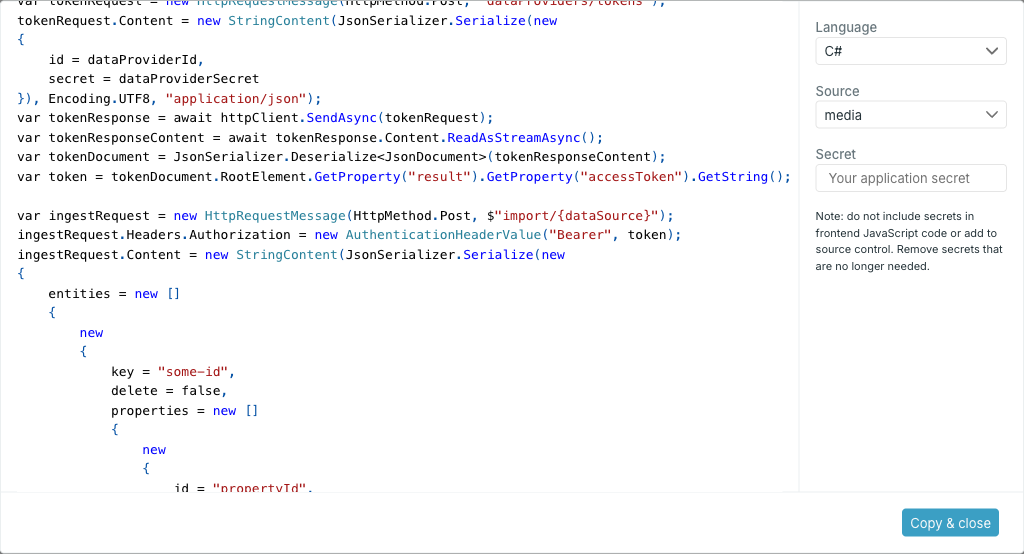Viewport: 1024px width, 554px height.
Task: Click the Secret field label
Action: click(835, 154)
